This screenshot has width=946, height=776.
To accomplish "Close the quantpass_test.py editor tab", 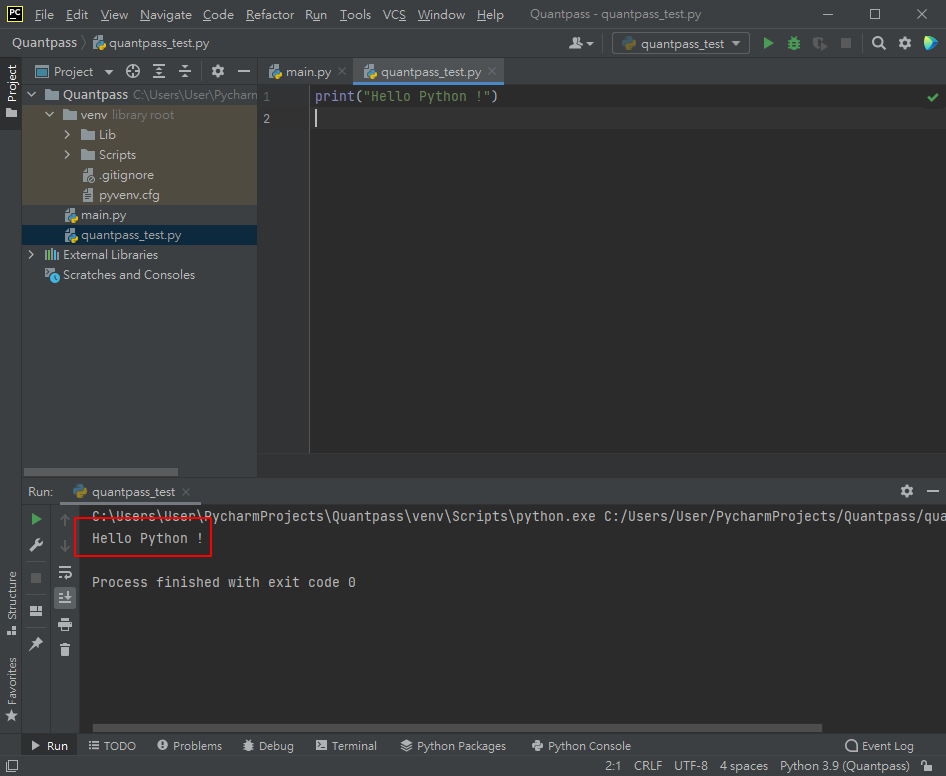I will [x=492, y=71].
